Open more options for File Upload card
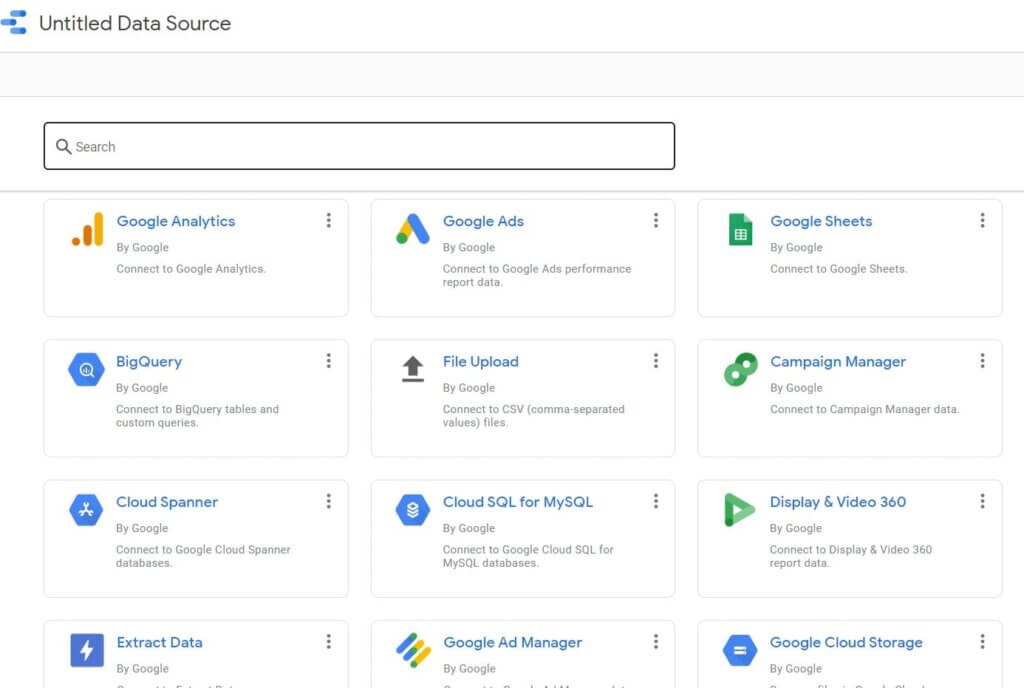This screenshot has height=688, width=1024. pyautogui.click(x=656, y=361)
